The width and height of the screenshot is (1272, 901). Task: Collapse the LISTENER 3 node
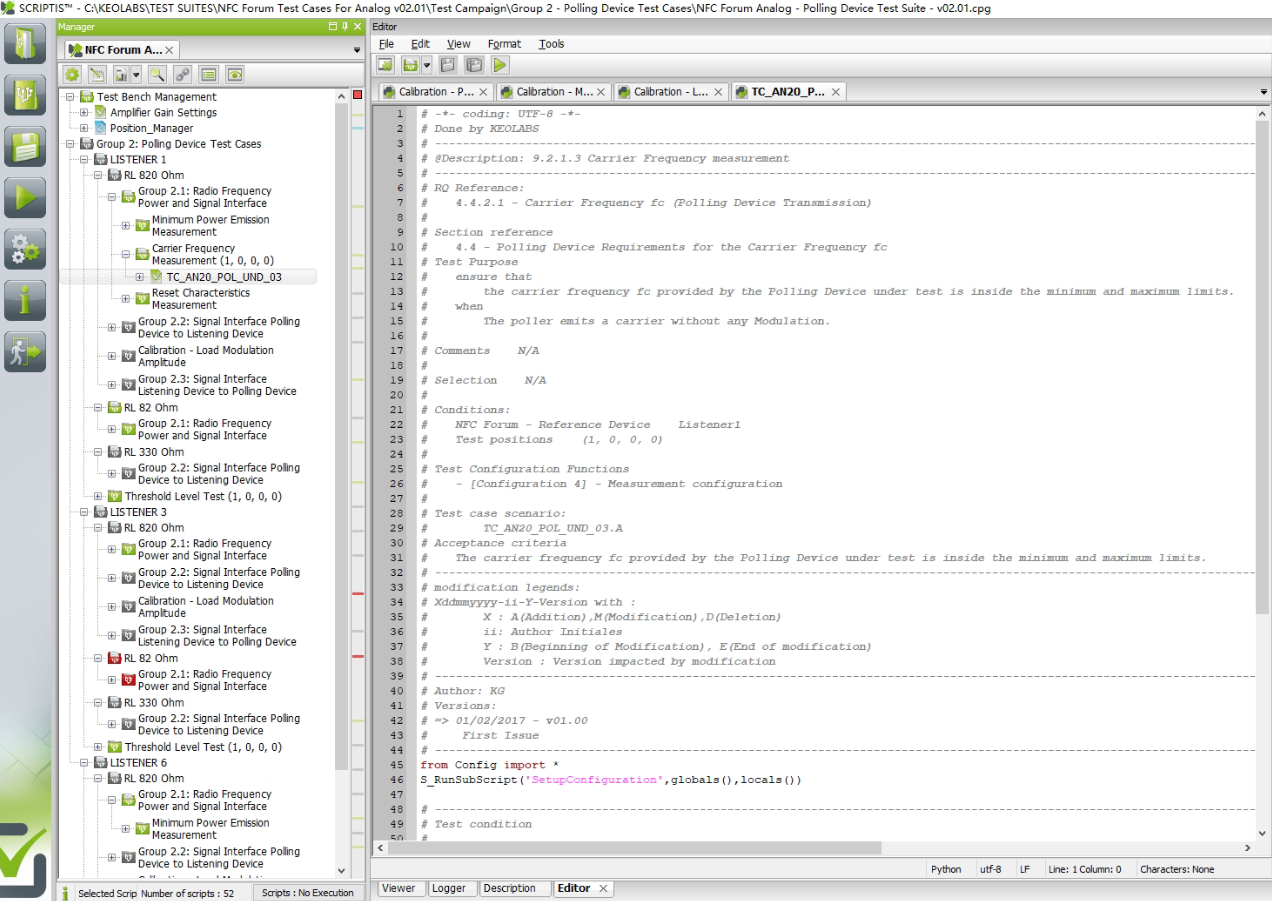85,512
